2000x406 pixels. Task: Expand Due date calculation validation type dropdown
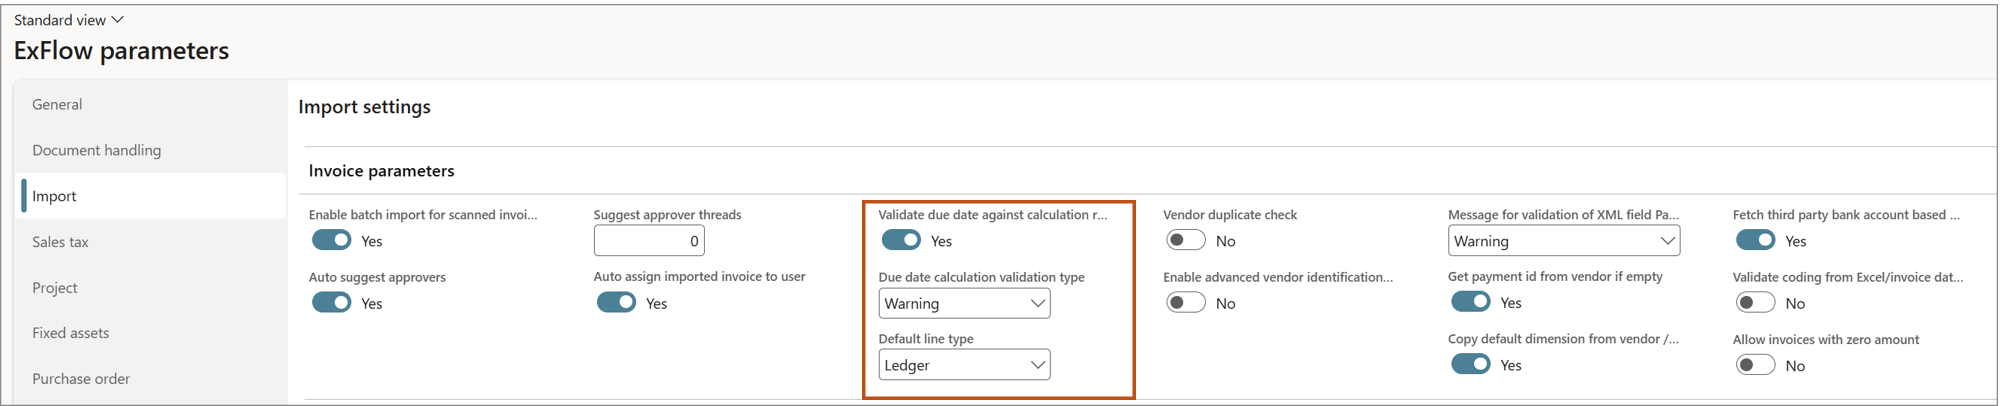[964, 303]
